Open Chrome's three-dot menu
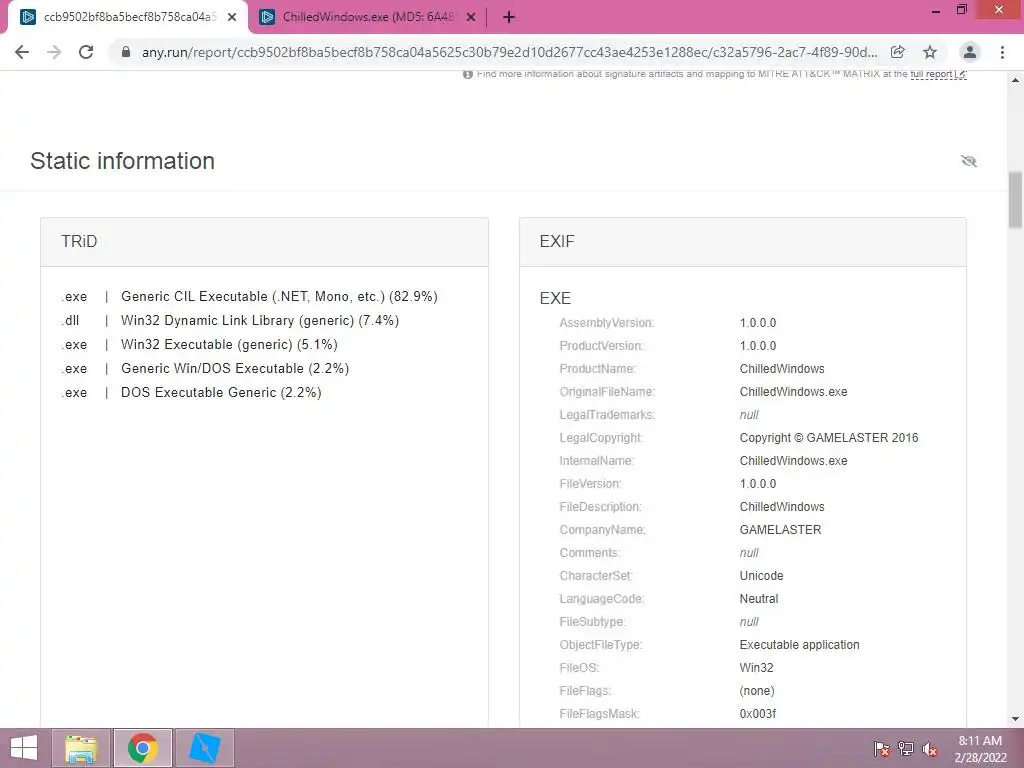Screen dimensions: 1024x768 [1002, 52]
